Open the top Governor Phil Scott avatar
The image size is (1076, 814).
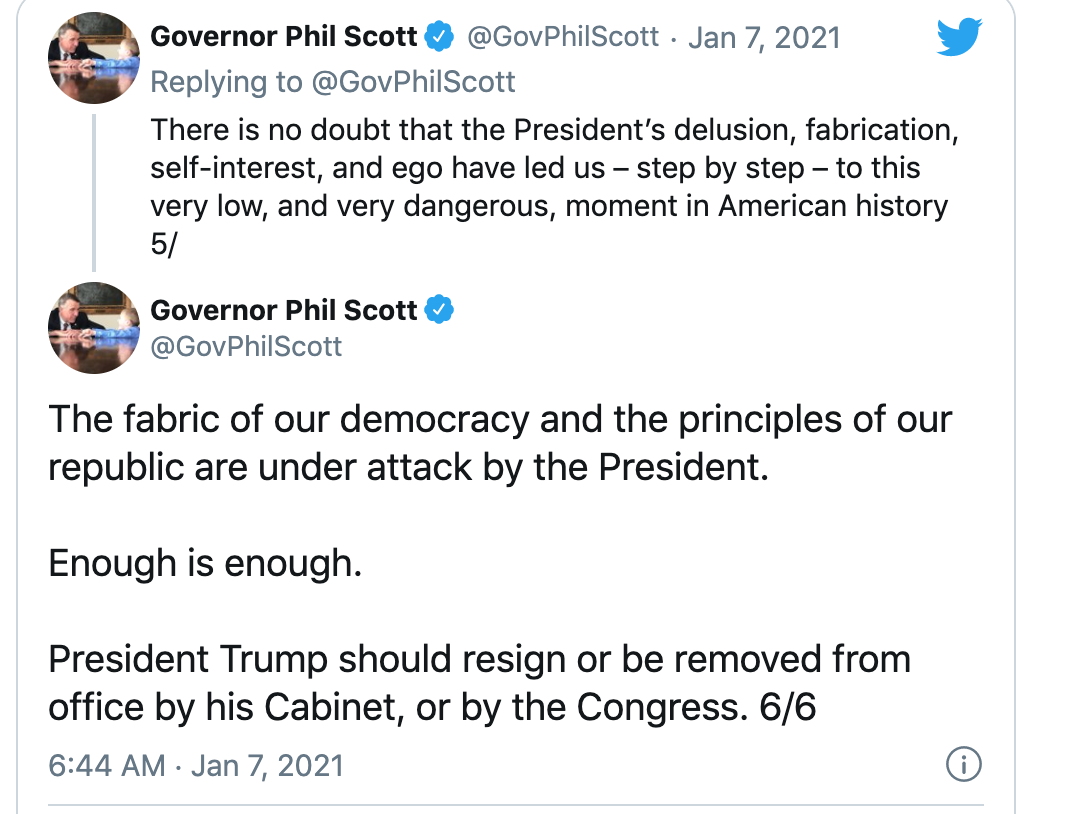(94, 58)
